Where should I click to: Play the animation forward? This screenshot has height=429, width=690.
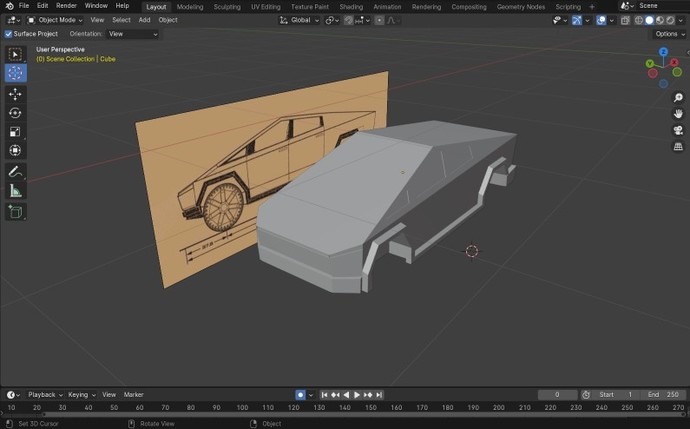pyautogui.click(x=357, y=395)
